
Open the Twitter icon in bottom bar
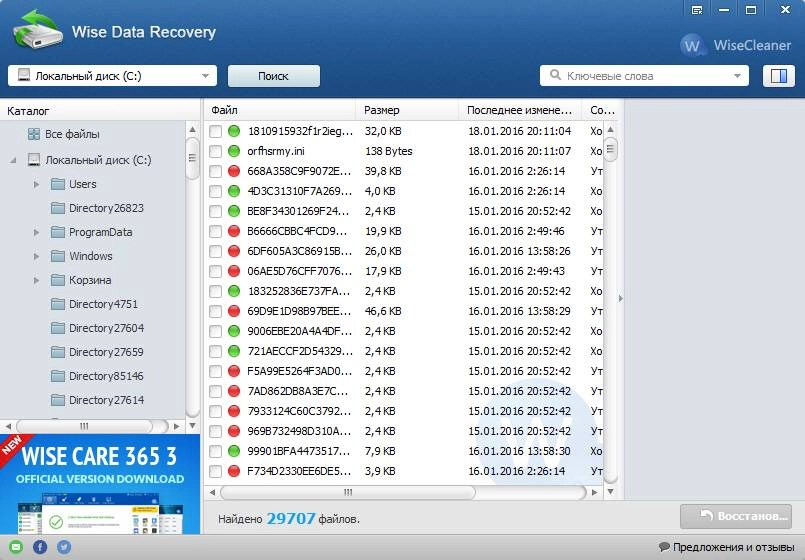(64, 547)
